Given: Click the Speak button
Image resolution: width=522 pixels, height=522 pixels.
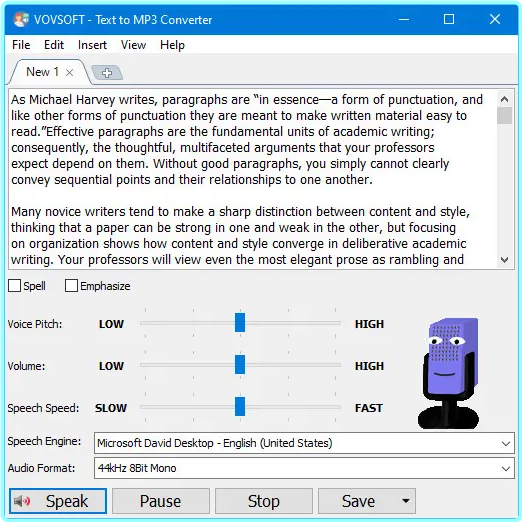Looking at the screenshot, I should click(58, 501).
